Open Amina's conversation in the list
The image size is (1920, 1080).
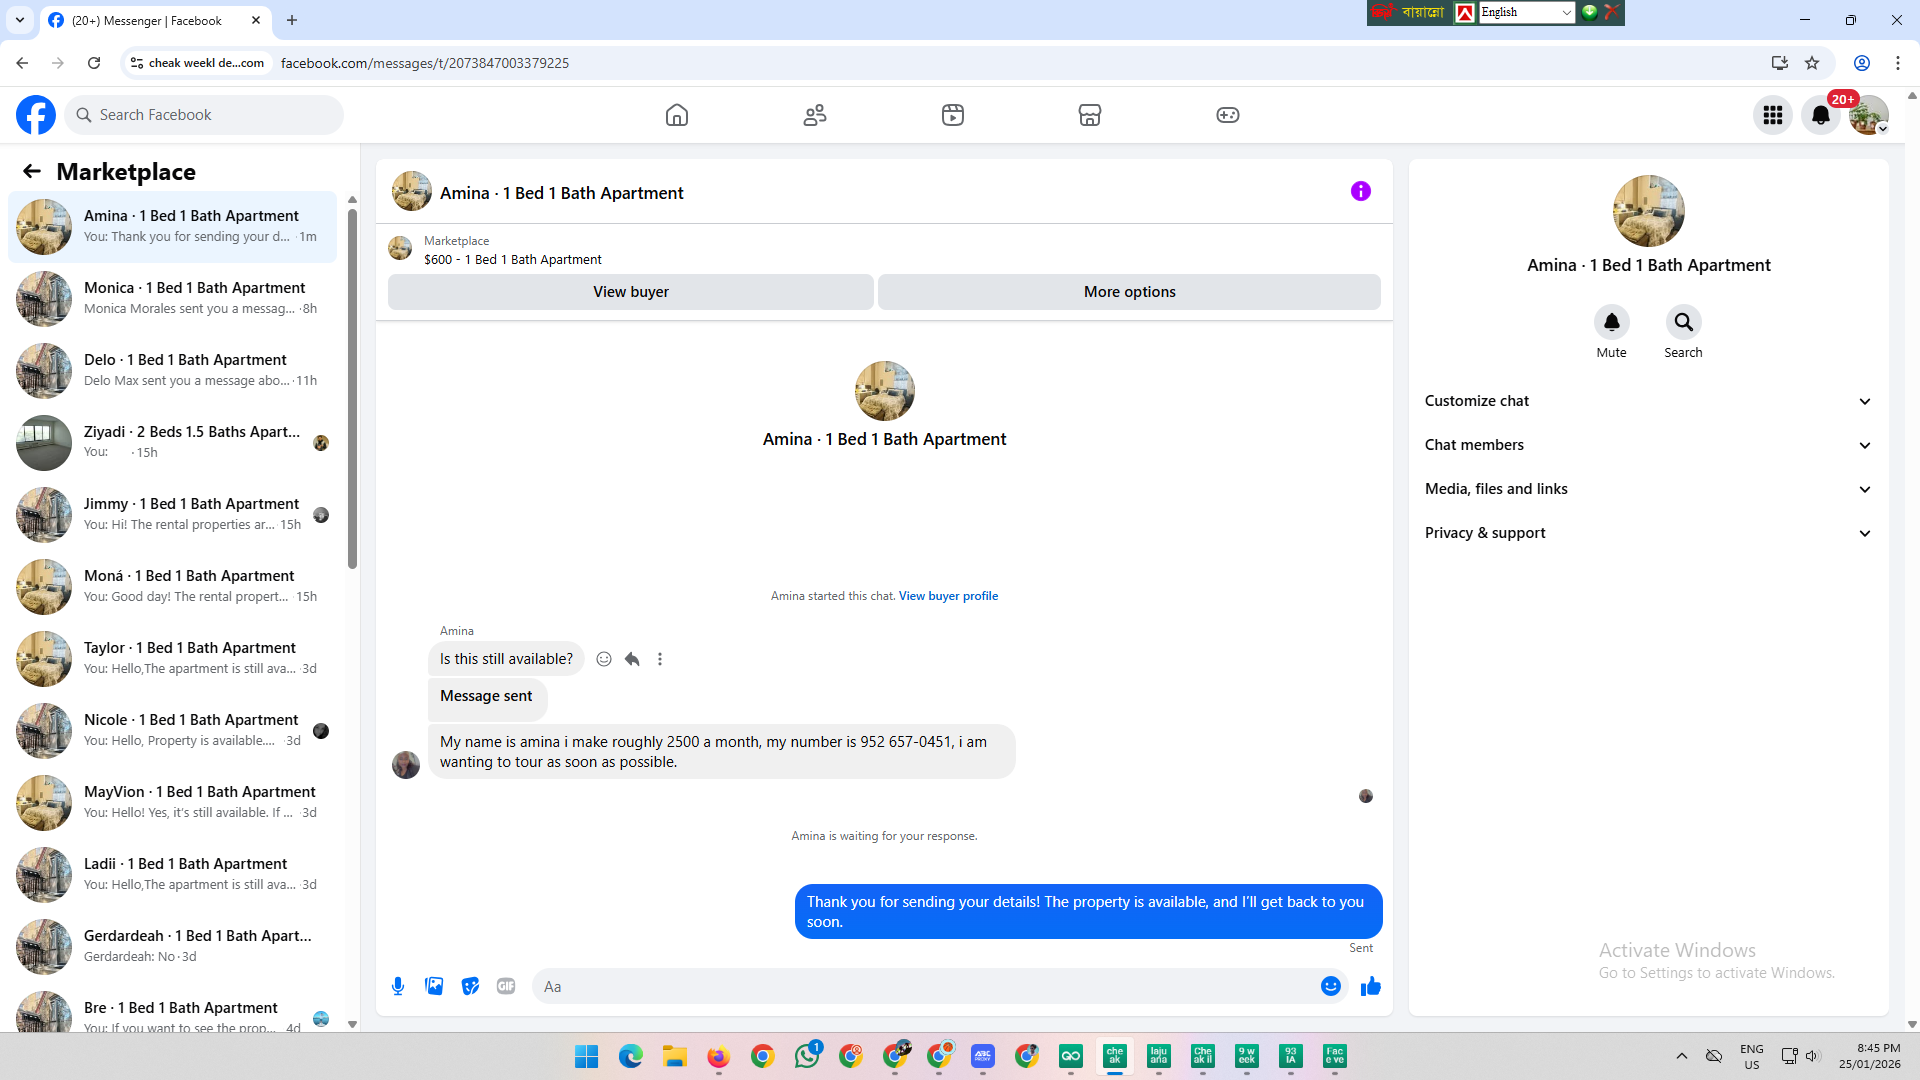pyautogui.click(x=172, y=227)
